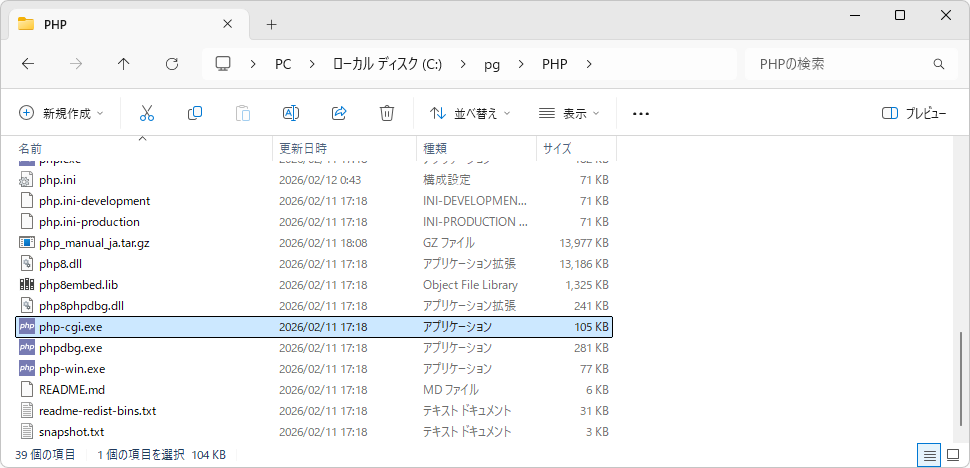Expand the chevron after pg in address bar

[x=521, y=64]
